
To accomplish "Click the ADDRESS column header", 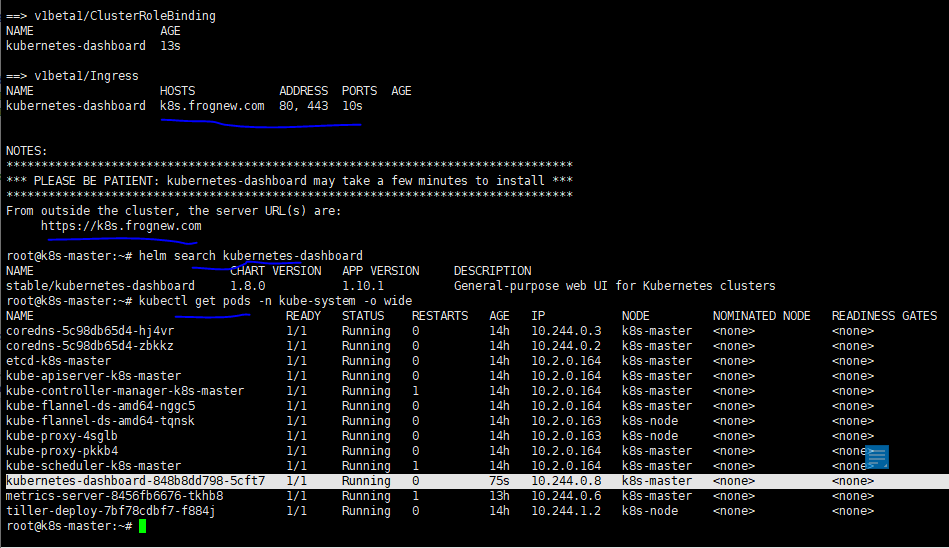I will click(304, 91).
